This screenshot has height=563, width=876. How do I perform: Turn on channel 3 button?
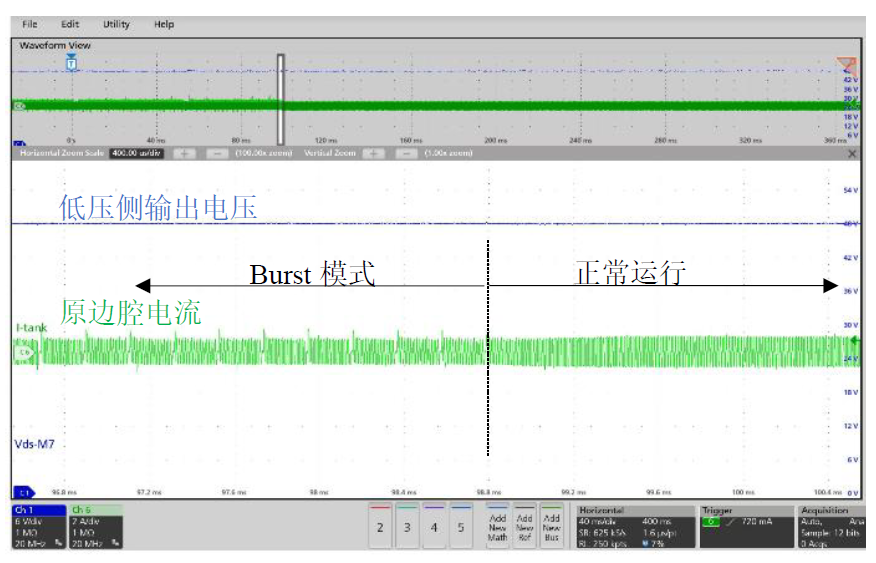407,527
